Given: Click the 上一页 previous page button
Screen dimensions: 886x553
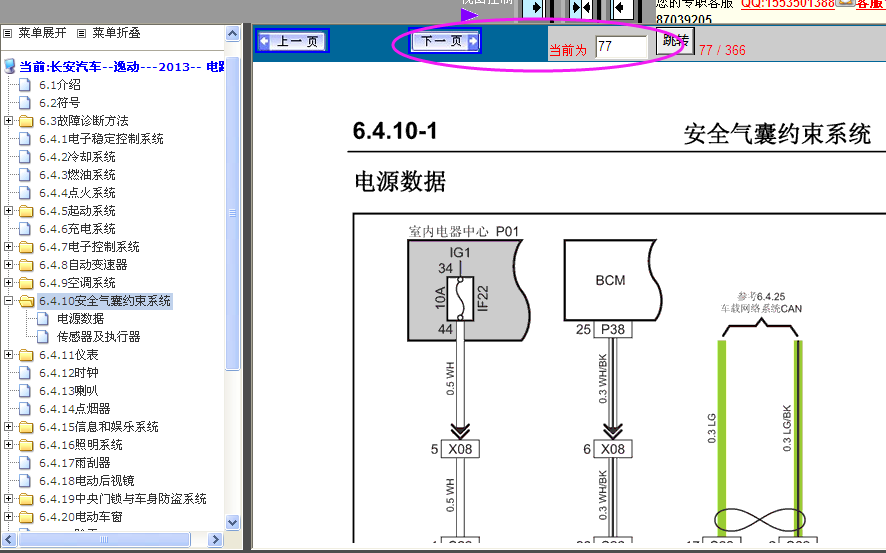Looking at the screenshot, I should (x=293, y=41).
